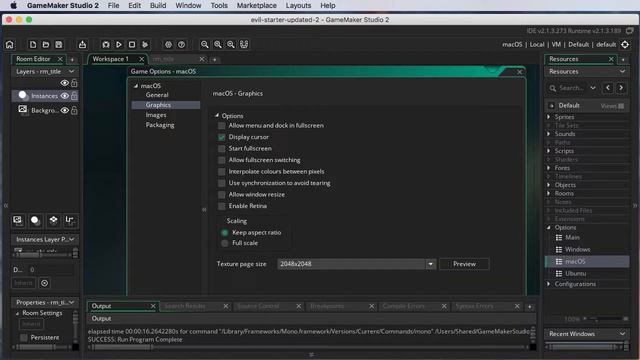Open the Recent Windows dropdown
Image resolution: width=640 pixels, height=360 pixels.
[622, 334]
